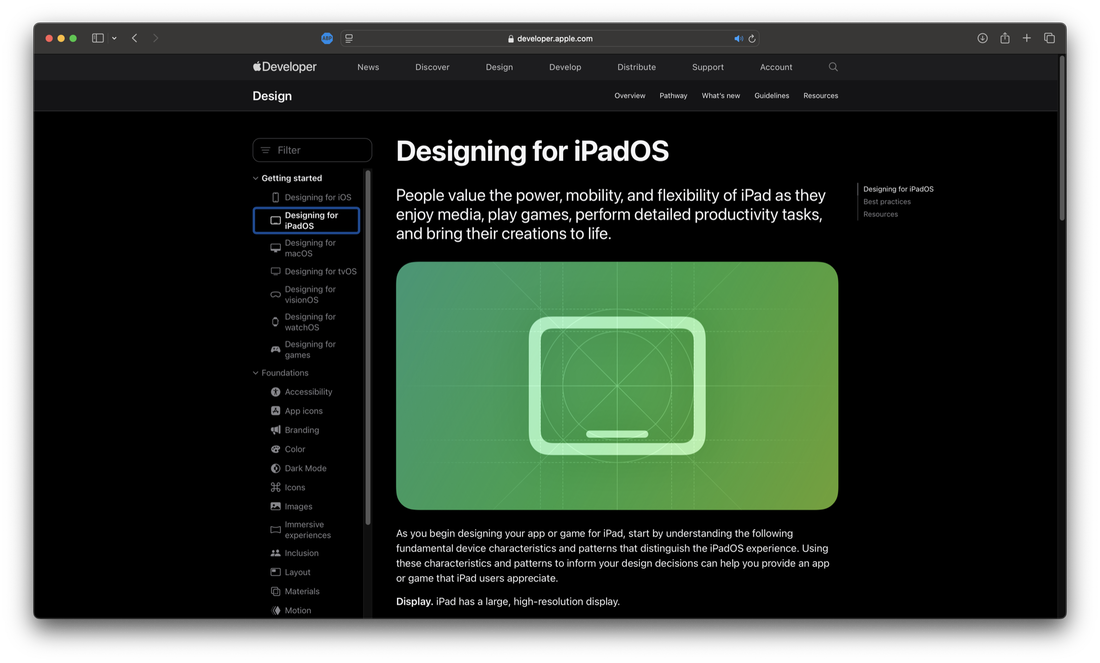Screen dimensions: 1100x663
Task: Open a new tab with plus button
Action: 1026,38
